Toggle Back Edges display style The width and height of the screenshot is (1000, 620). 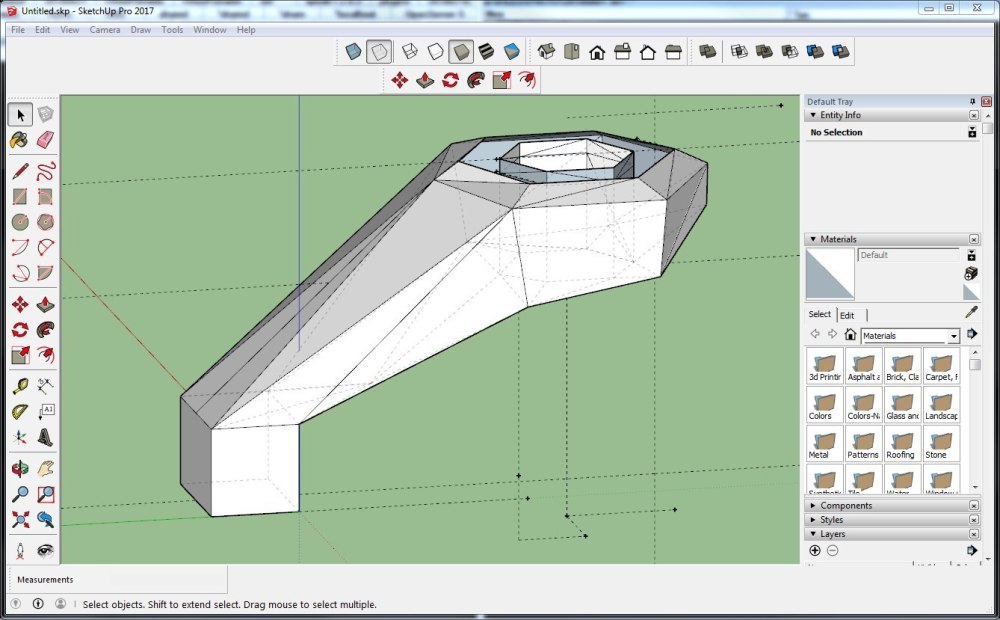tap(379, 52)
